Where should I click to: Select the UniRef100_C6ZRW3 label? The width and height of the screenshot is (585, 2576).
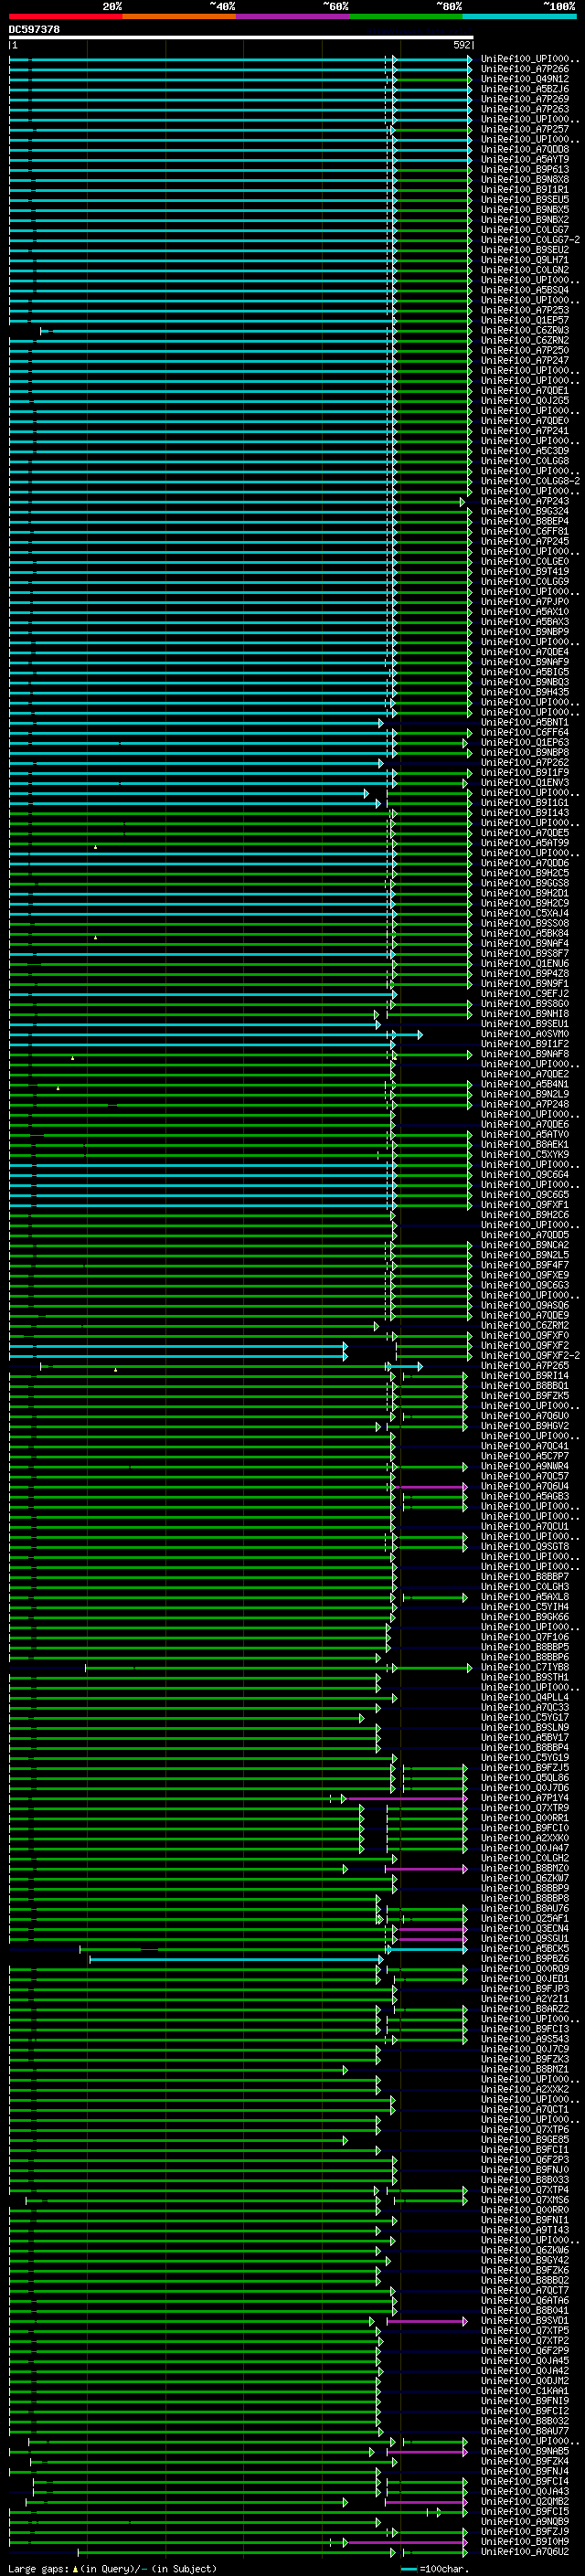[x=525, y=331]
